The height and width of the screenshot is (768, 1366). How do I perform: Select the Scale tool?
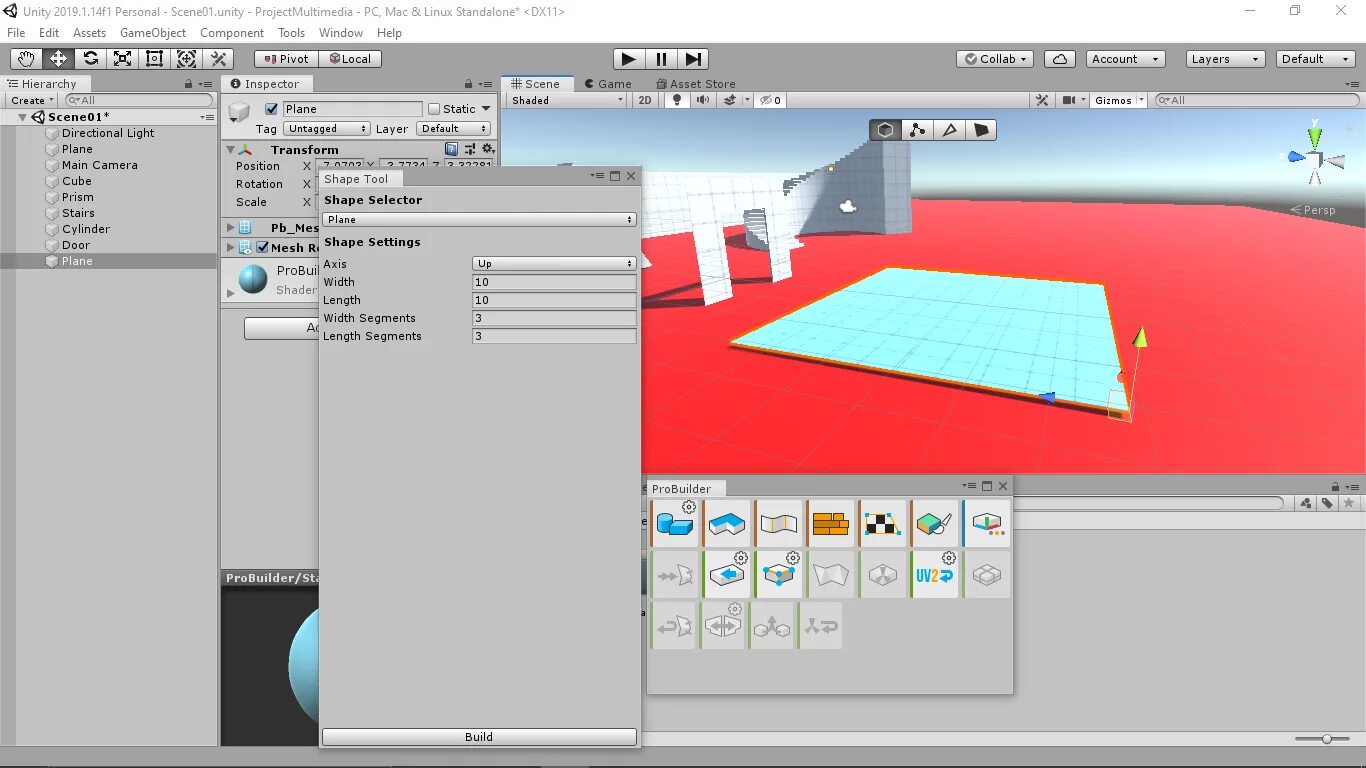click(122, 59)
